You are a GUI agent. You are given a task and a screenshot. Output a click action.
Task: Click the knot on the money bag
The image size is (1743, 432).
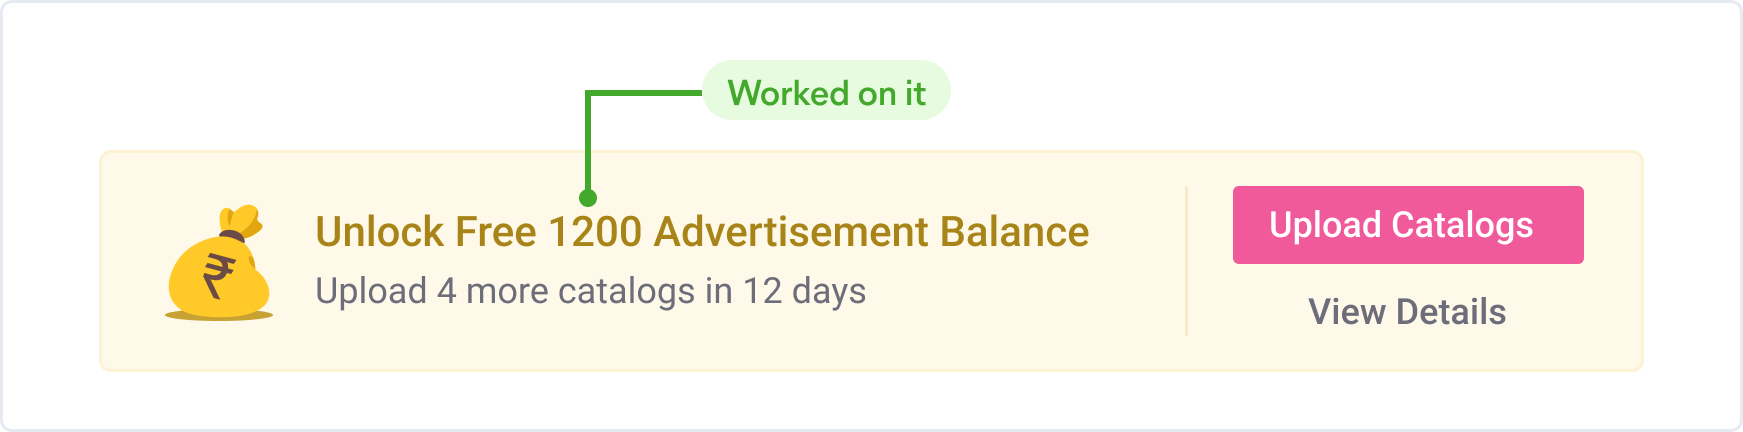(232, 237)
